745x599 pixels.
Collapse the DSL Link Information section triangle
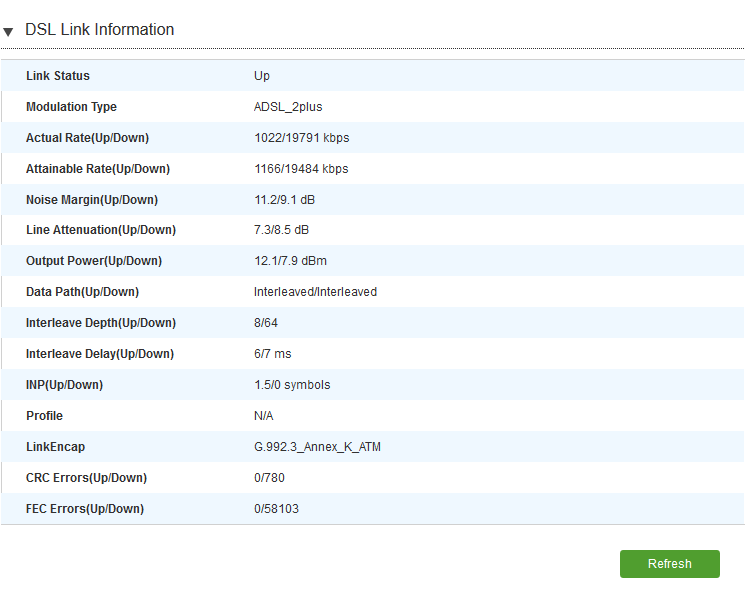[8, 32]
